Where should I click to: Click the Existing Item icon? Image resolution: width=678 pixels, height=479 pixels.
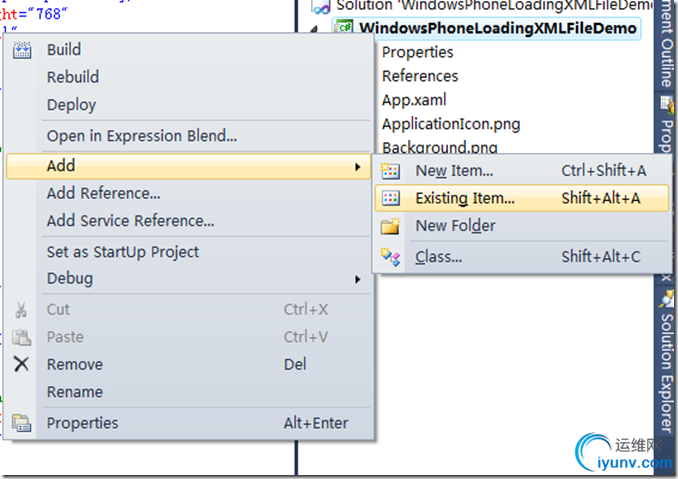391,198
